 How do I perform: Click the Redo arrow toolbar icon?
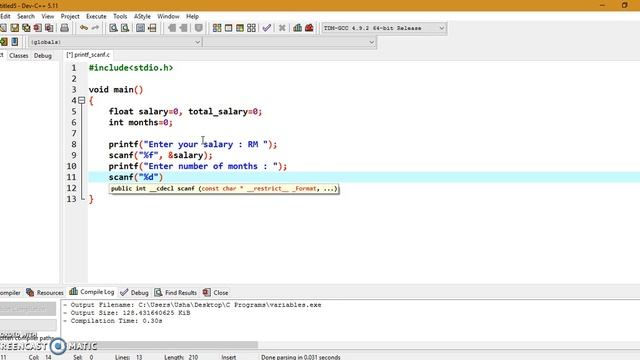tap(95, 28)
